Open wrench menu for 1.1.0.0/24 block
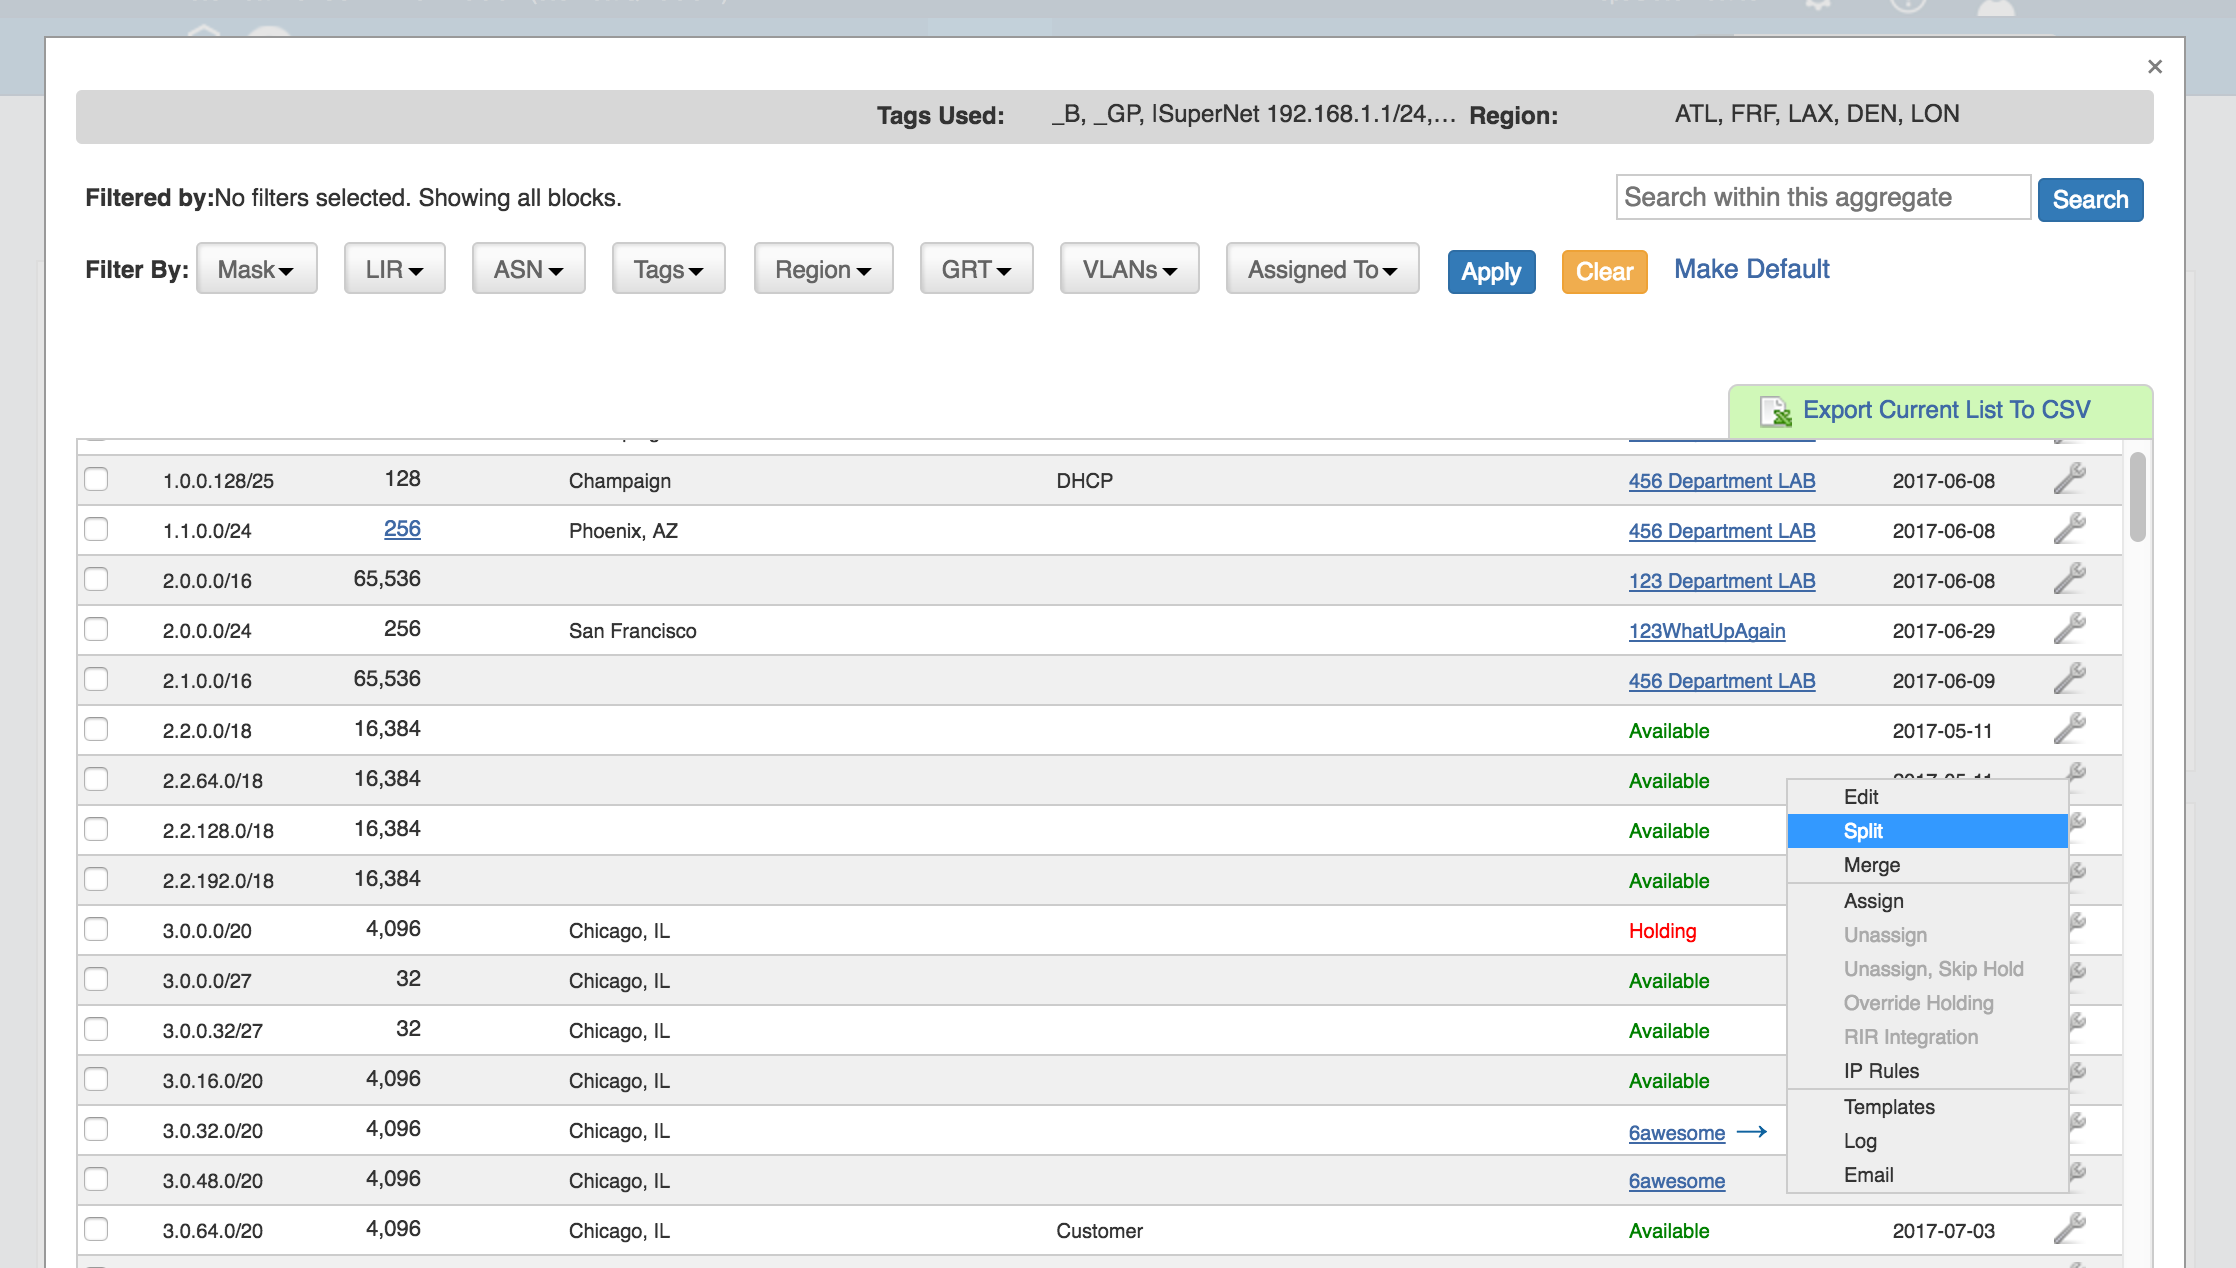 tap(2069, 529)
